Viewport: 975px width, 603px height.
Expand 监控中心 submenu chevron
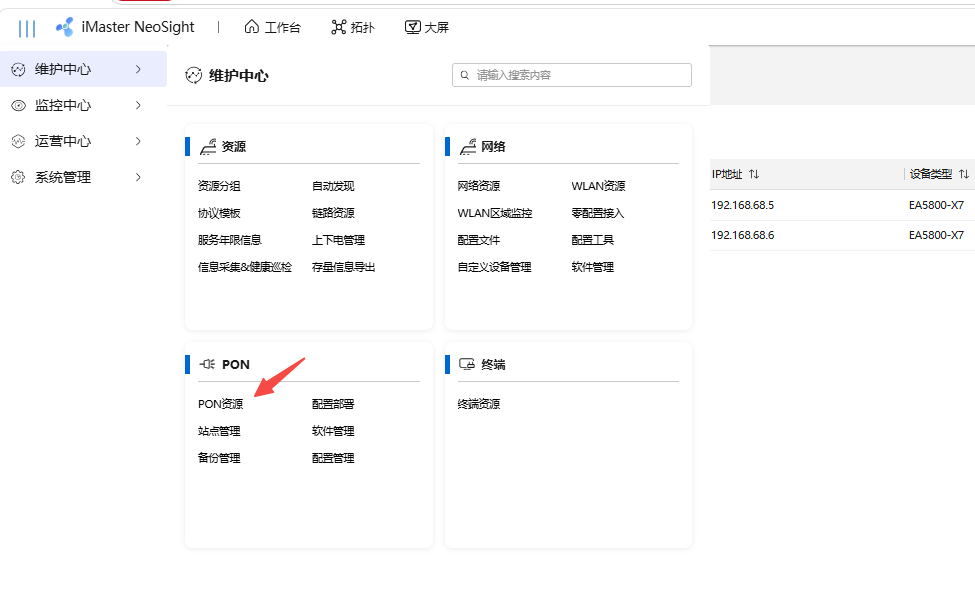[138, 105]
